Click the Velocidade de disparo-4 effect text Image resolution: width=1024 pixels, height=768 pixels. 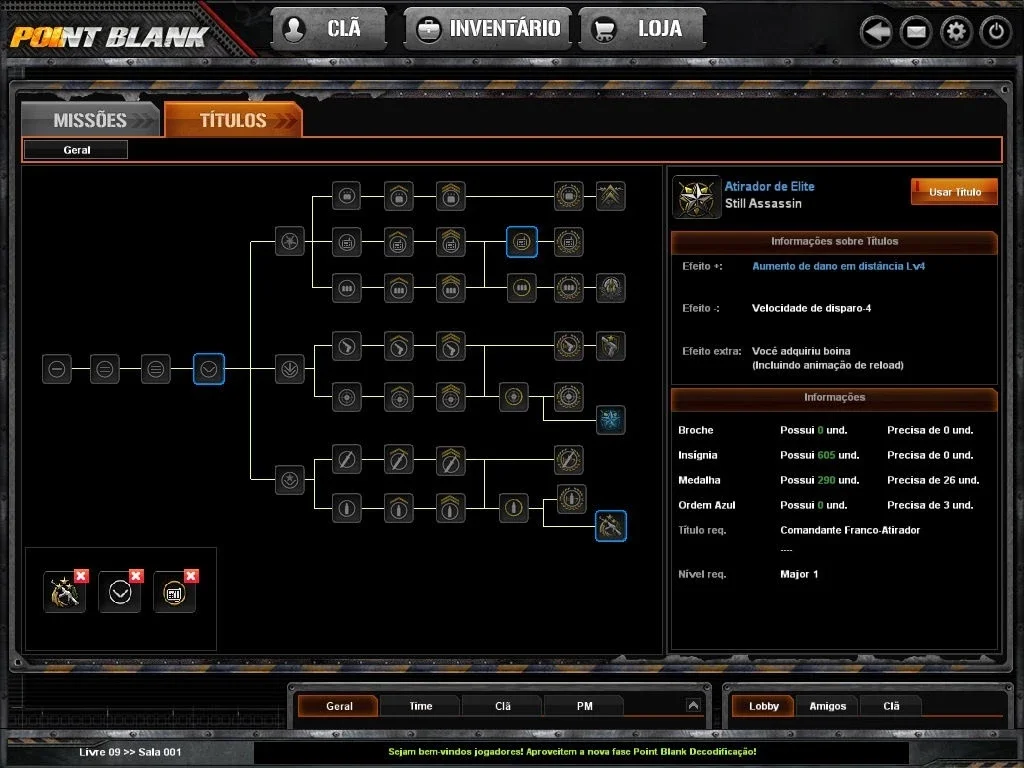click(811, 308)
